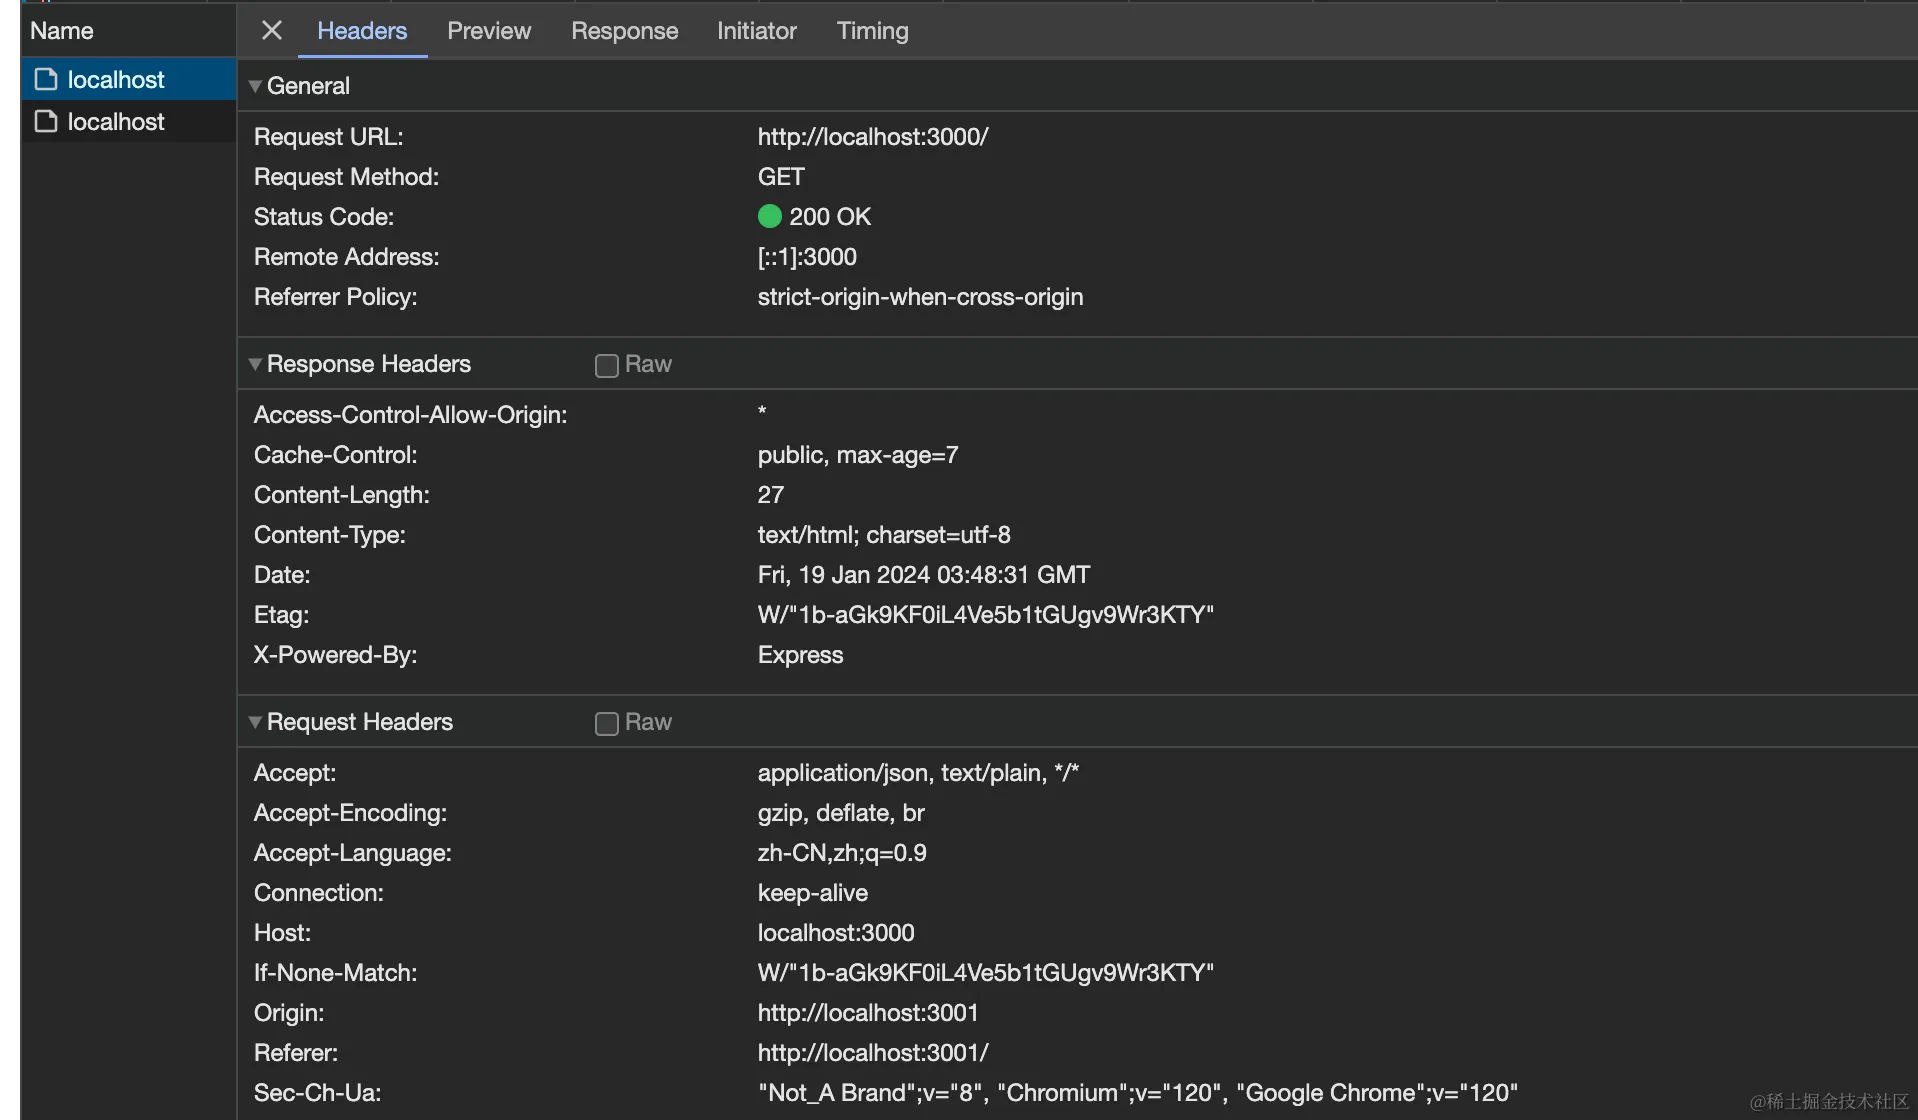This screenshot has height=1120, width=1918.
Task: Click the second localhost document icon
Action: [46, 121]
